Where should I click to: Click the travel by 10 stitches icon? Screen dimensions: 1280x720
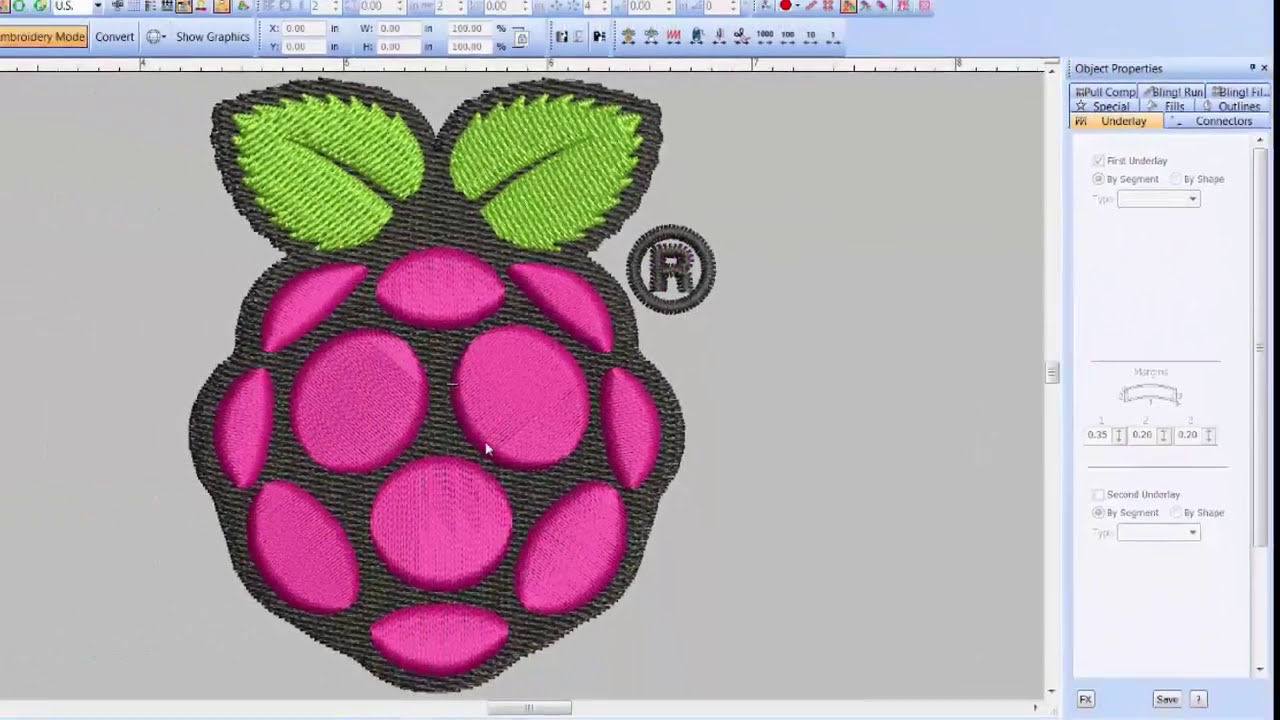pos(811,36)
